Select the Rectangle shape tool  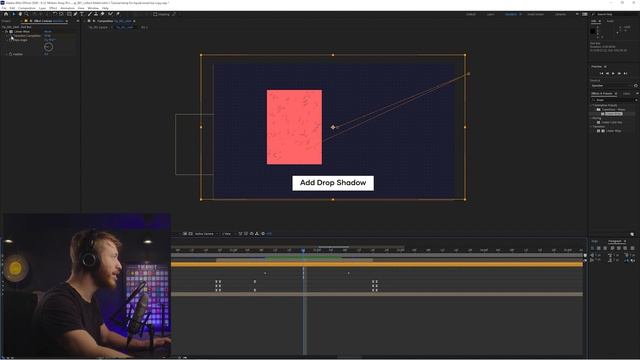(69, 14)
